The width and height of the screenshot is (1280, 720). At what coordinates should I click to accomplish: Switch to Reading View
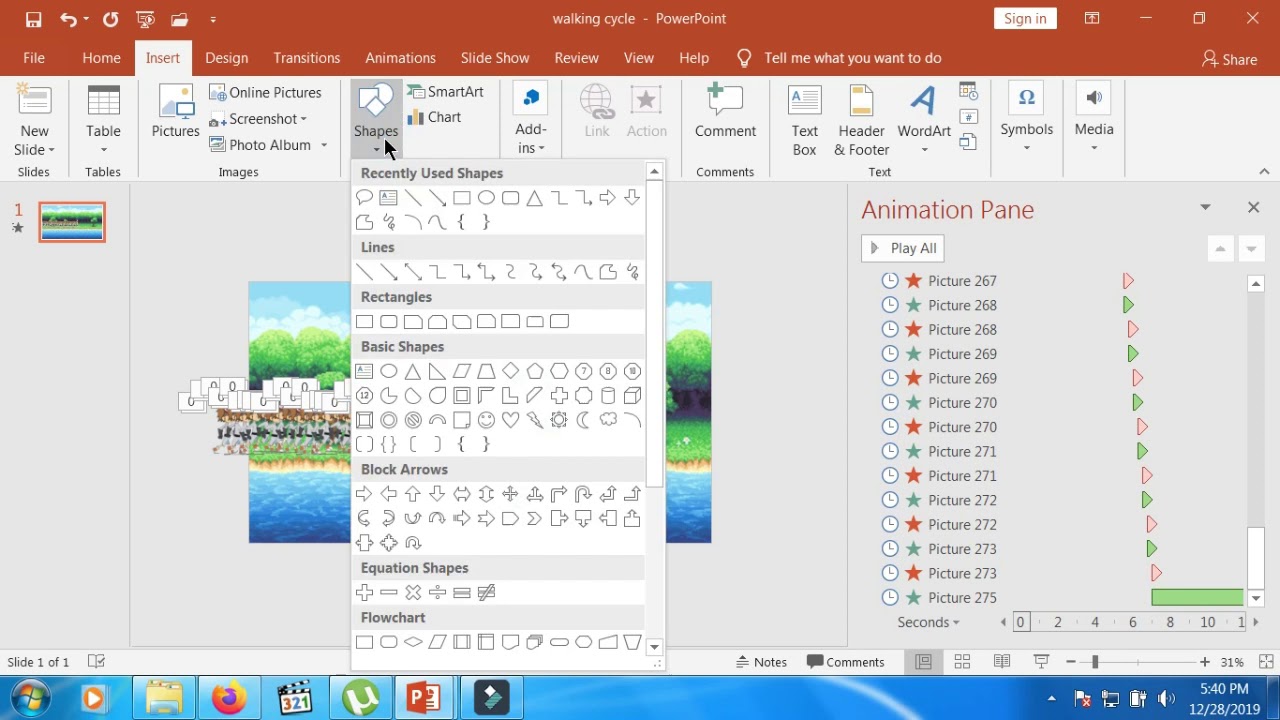[1001, 662]
